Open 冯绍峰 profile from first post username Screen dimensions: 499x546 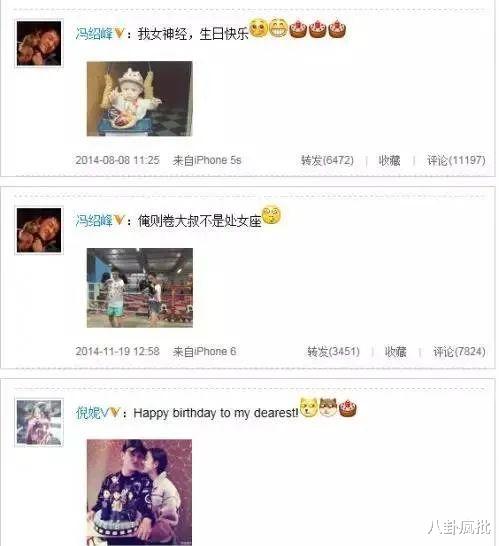[94, 34]
